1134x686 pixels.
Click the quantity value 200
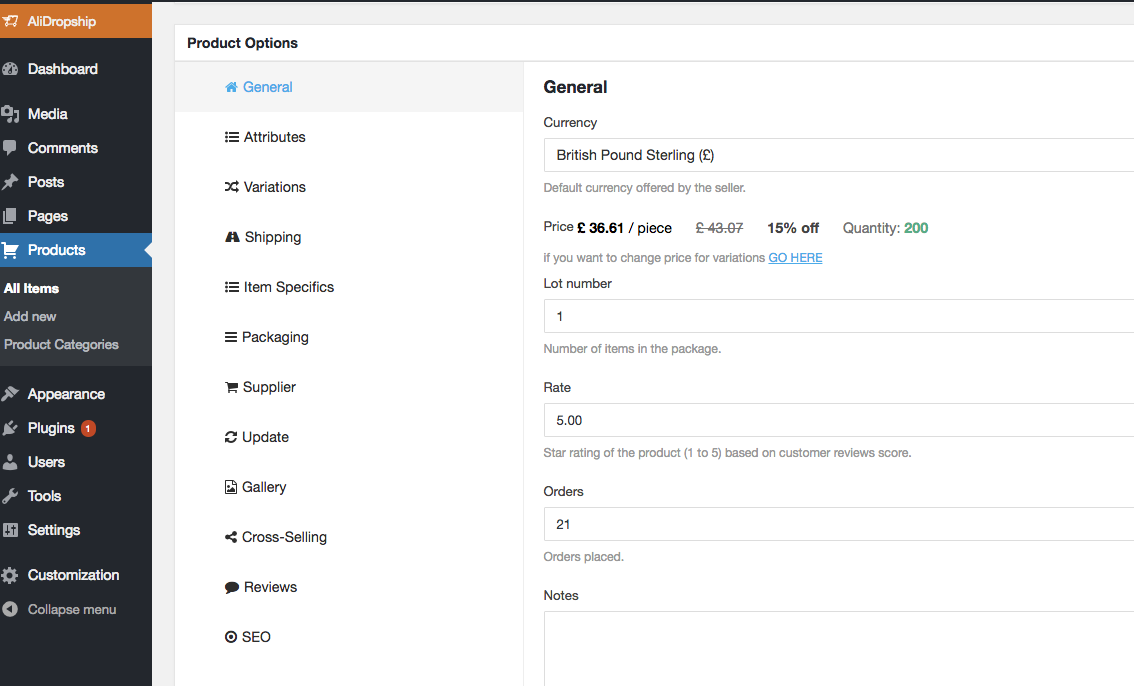pos(916,228)
